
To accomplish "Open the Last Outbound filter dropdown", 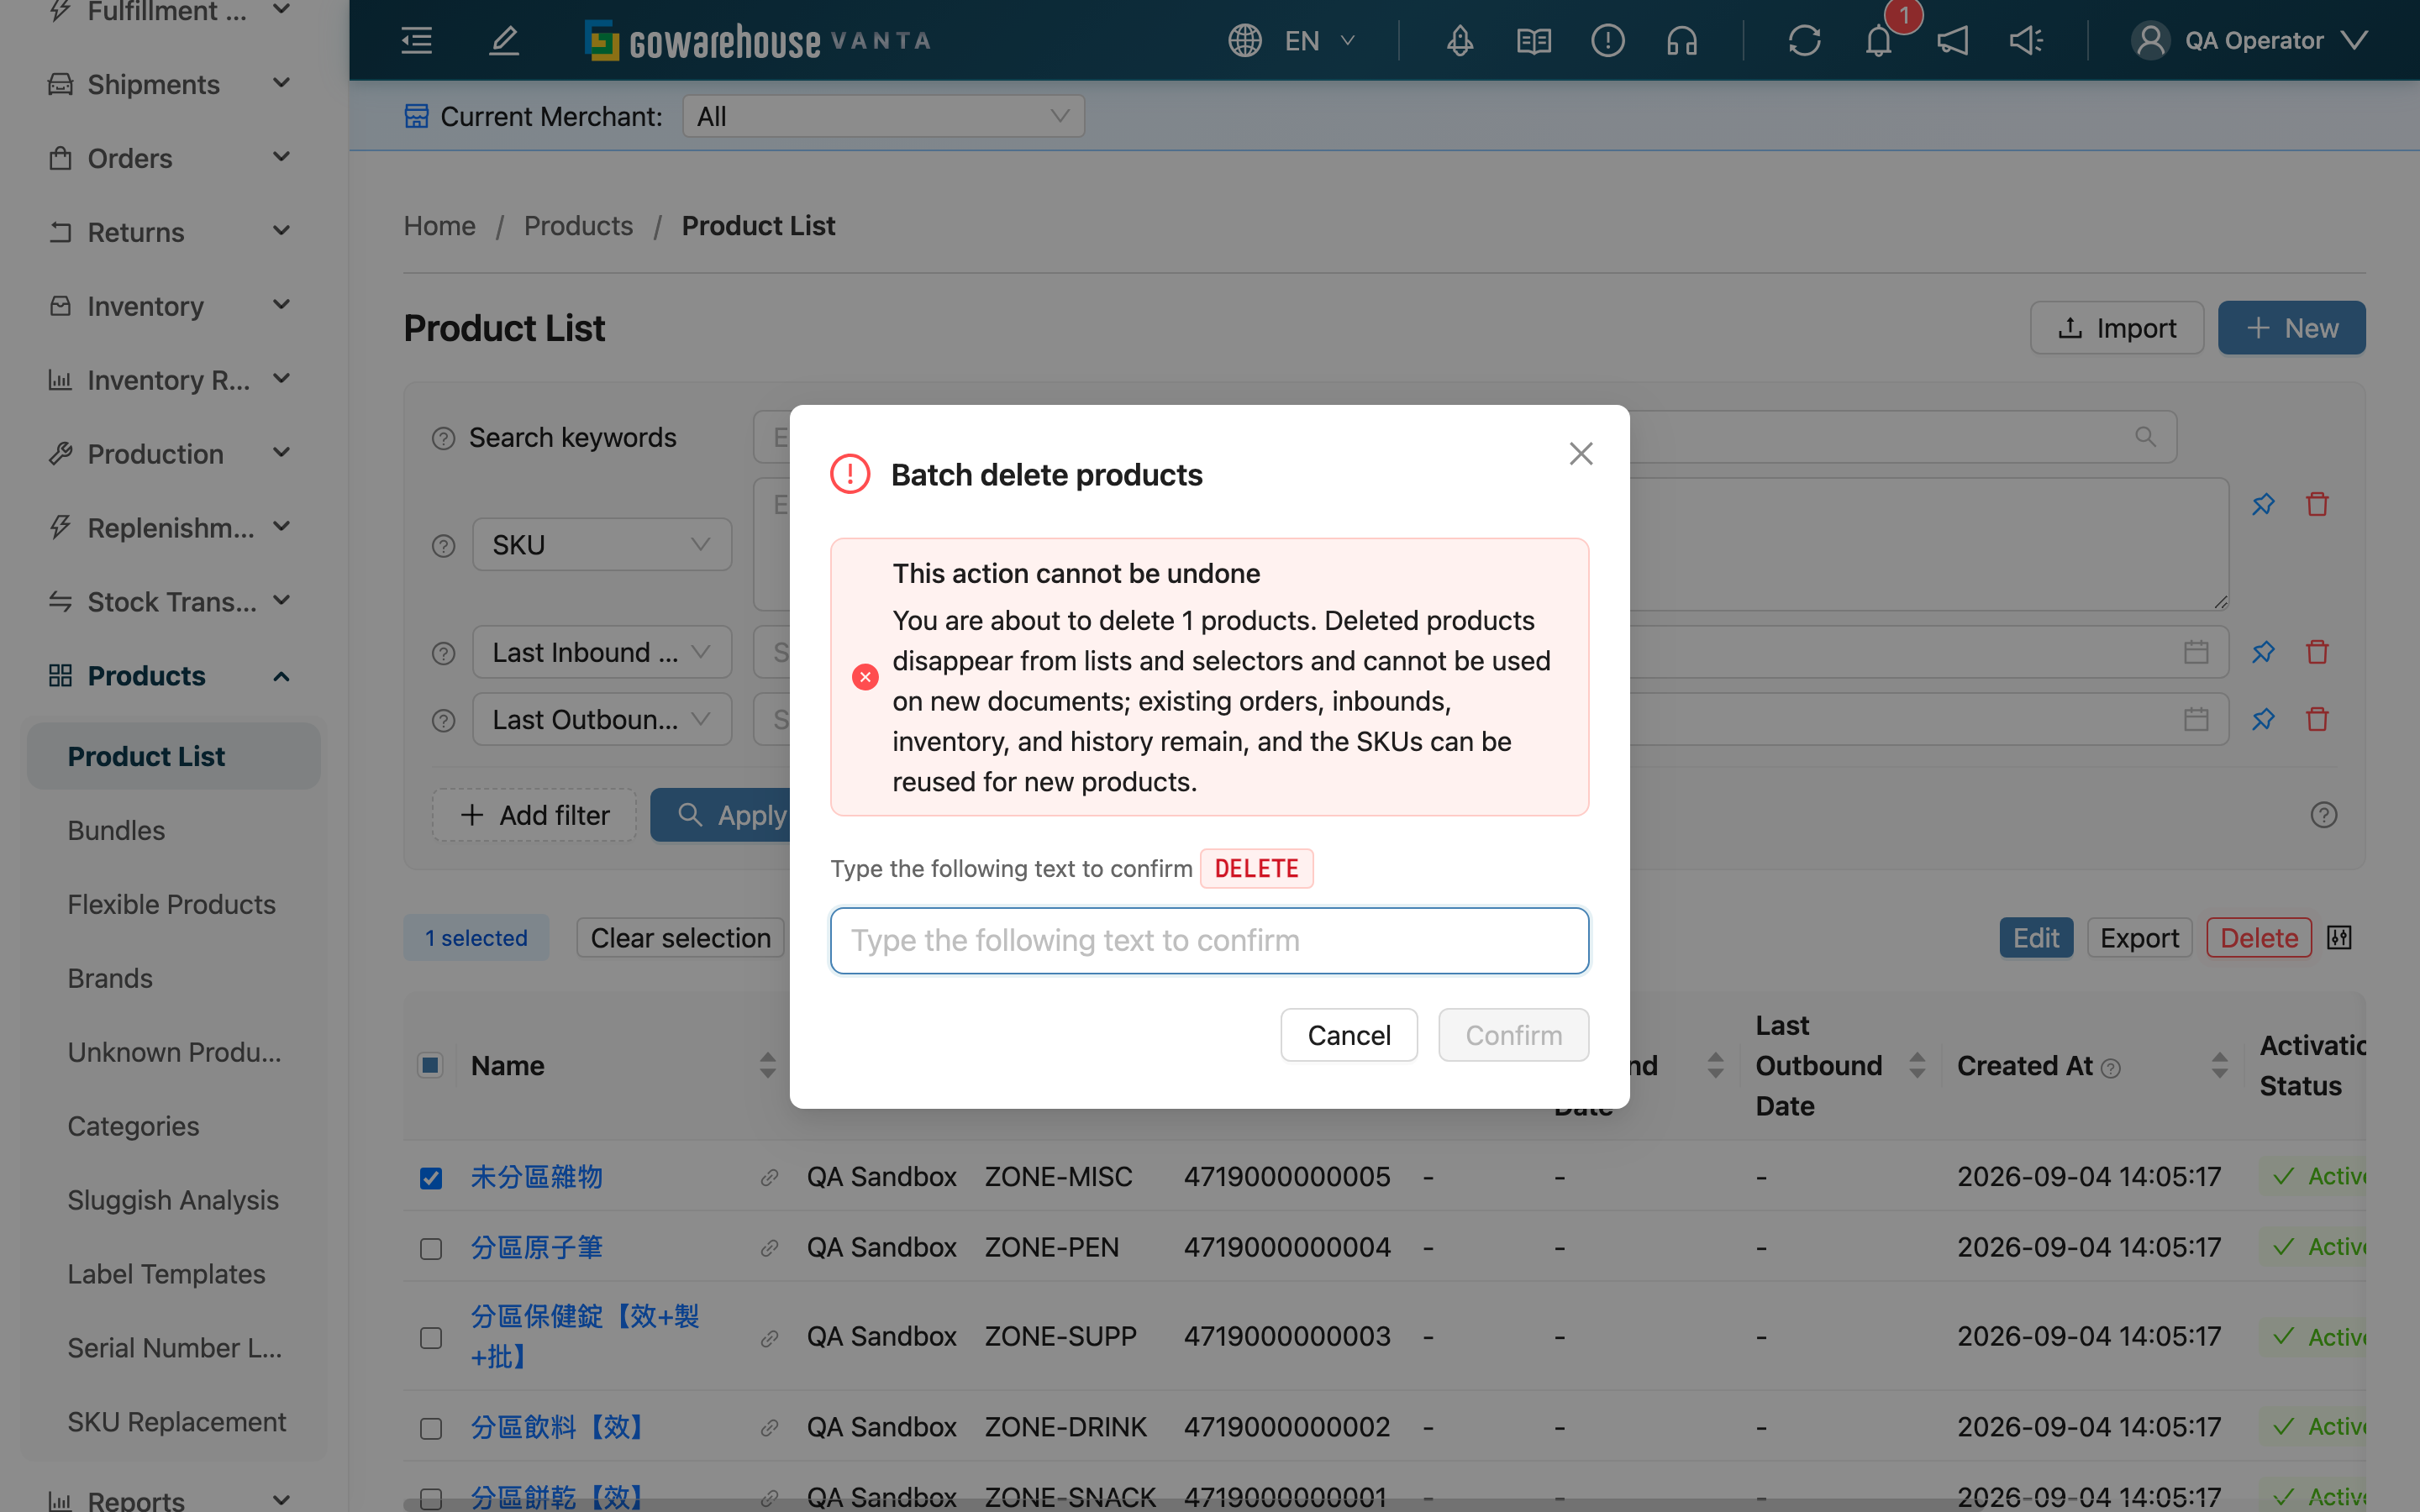I will click(x=602, y=719).
